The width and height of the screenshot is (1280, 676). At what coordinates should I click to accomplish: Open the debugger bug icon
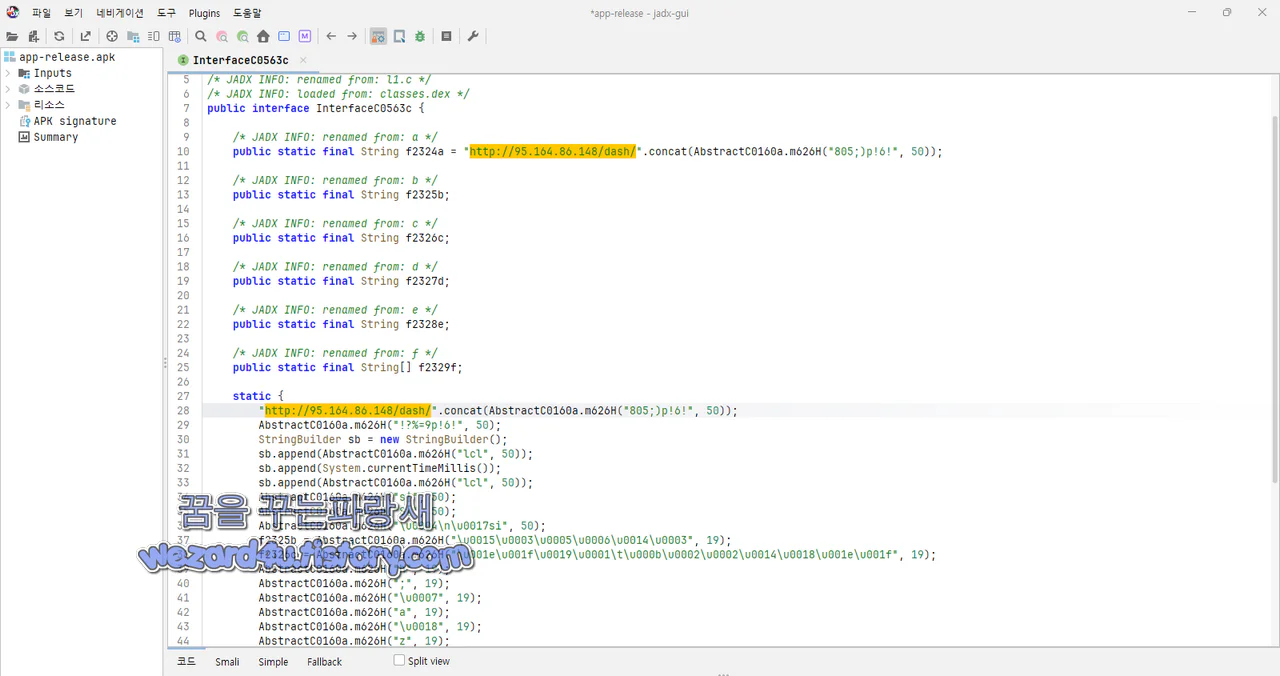420,36
